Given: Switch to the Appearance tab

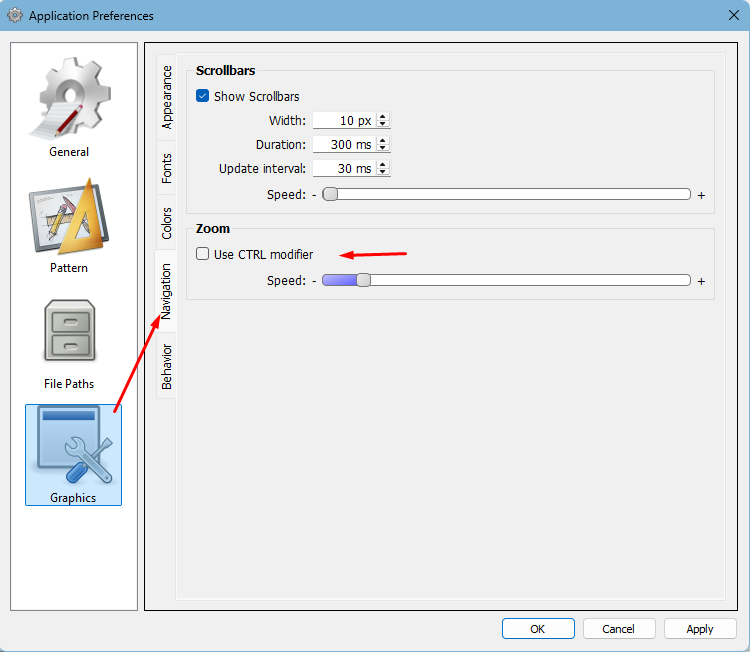Looking at the screenshot, I should click(166, 97).
